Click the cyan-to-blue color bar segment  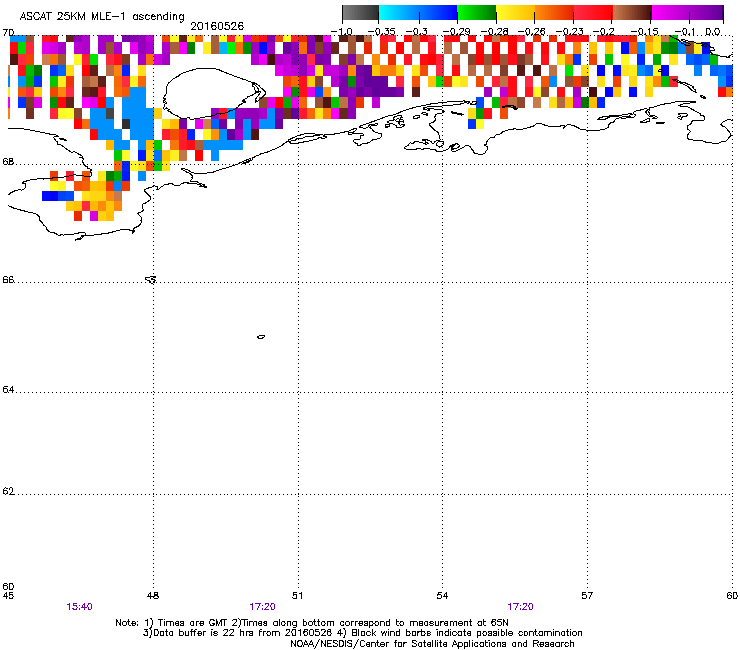(x=418, y=13)
